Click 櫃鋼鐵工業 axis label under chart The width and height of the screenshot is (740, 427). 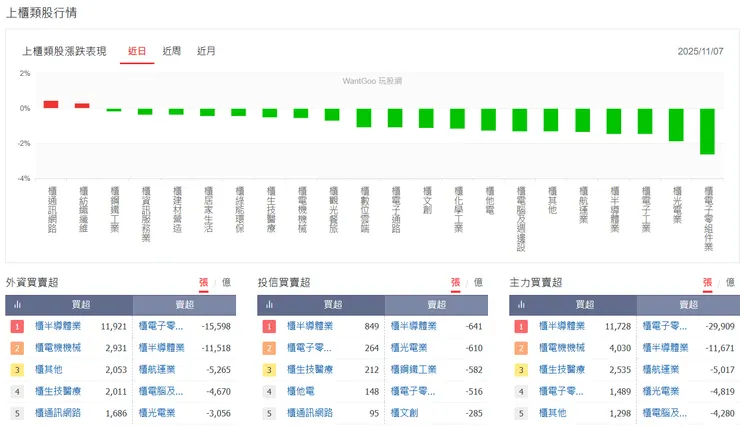coord(115,209)
